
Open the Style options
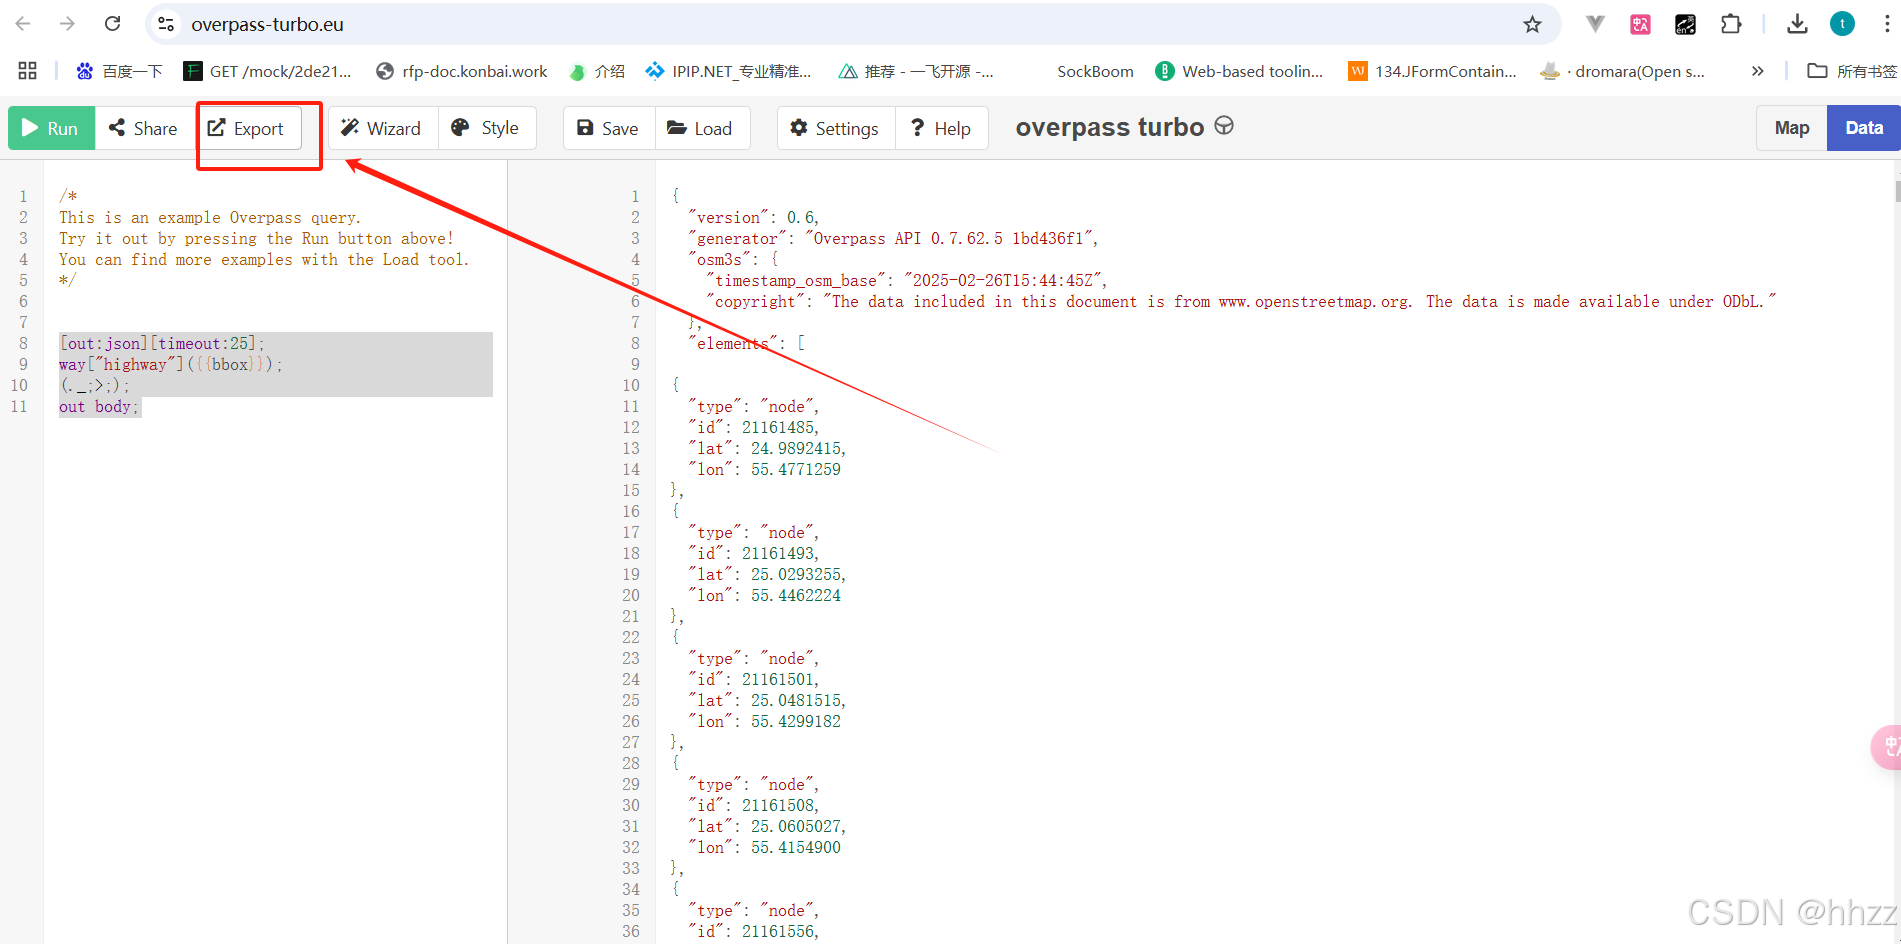click(x=486, y=128)
